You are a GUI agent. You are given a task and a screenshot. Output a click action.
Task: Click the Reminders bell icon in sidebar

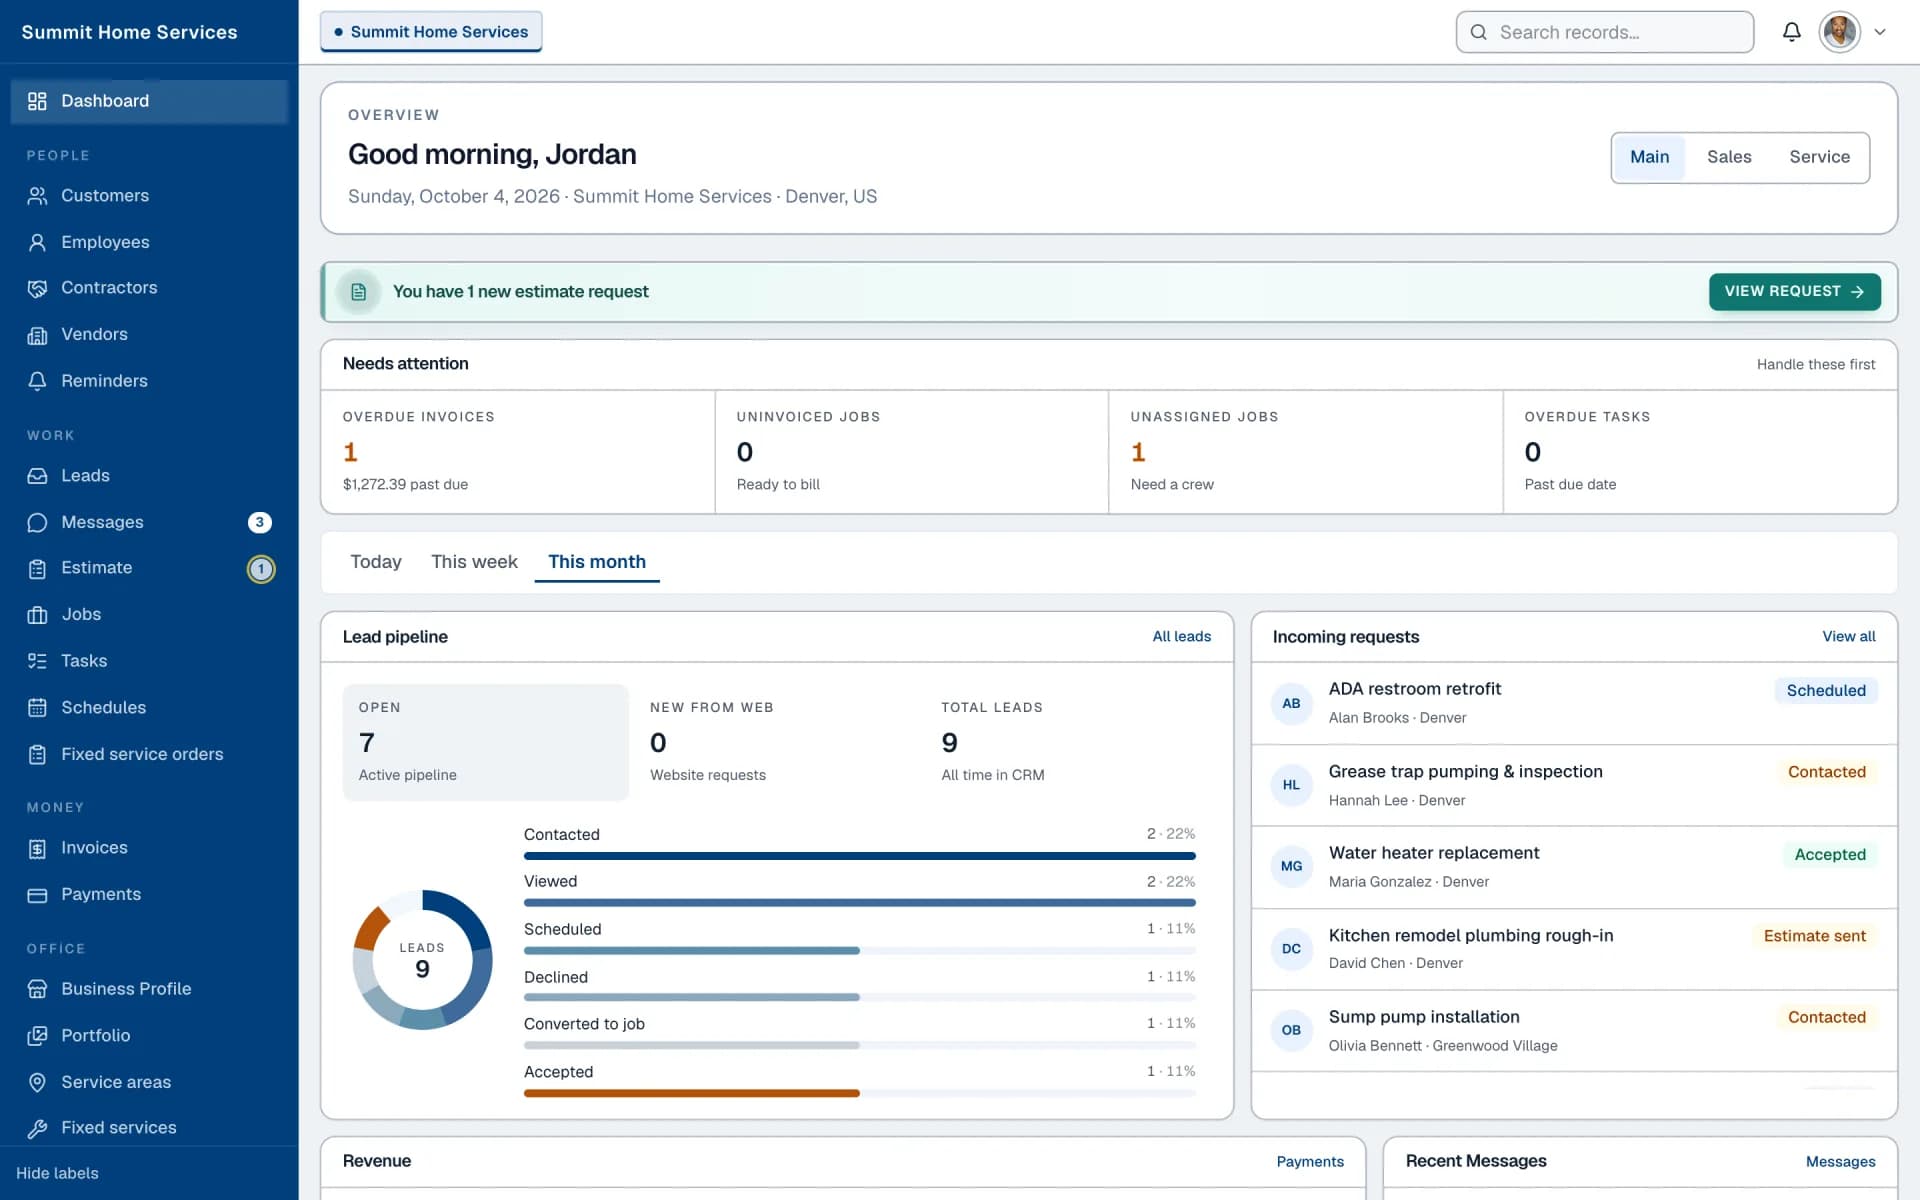coord(37,381)
